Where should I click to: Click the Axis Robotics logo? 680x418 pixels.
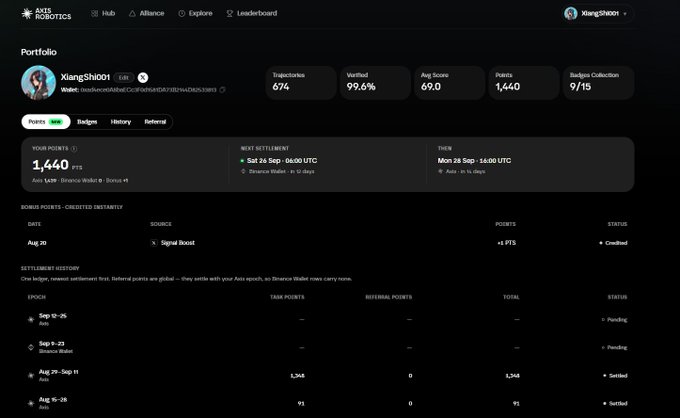tap(46, 13)
